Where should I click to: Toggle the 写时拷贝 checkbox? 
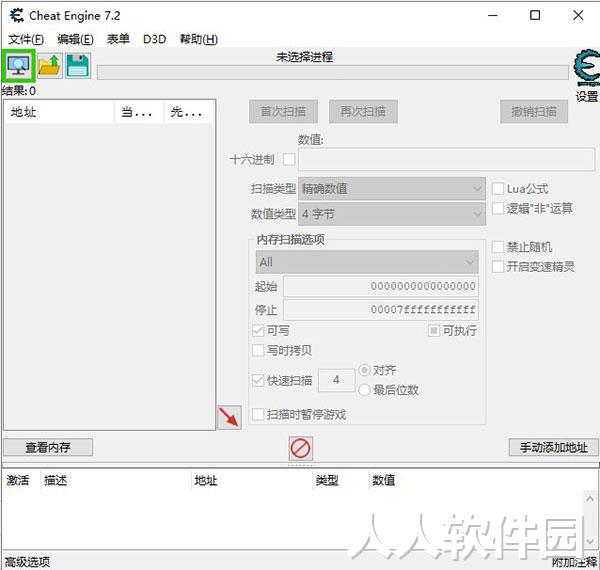click(x=258, y=350)
